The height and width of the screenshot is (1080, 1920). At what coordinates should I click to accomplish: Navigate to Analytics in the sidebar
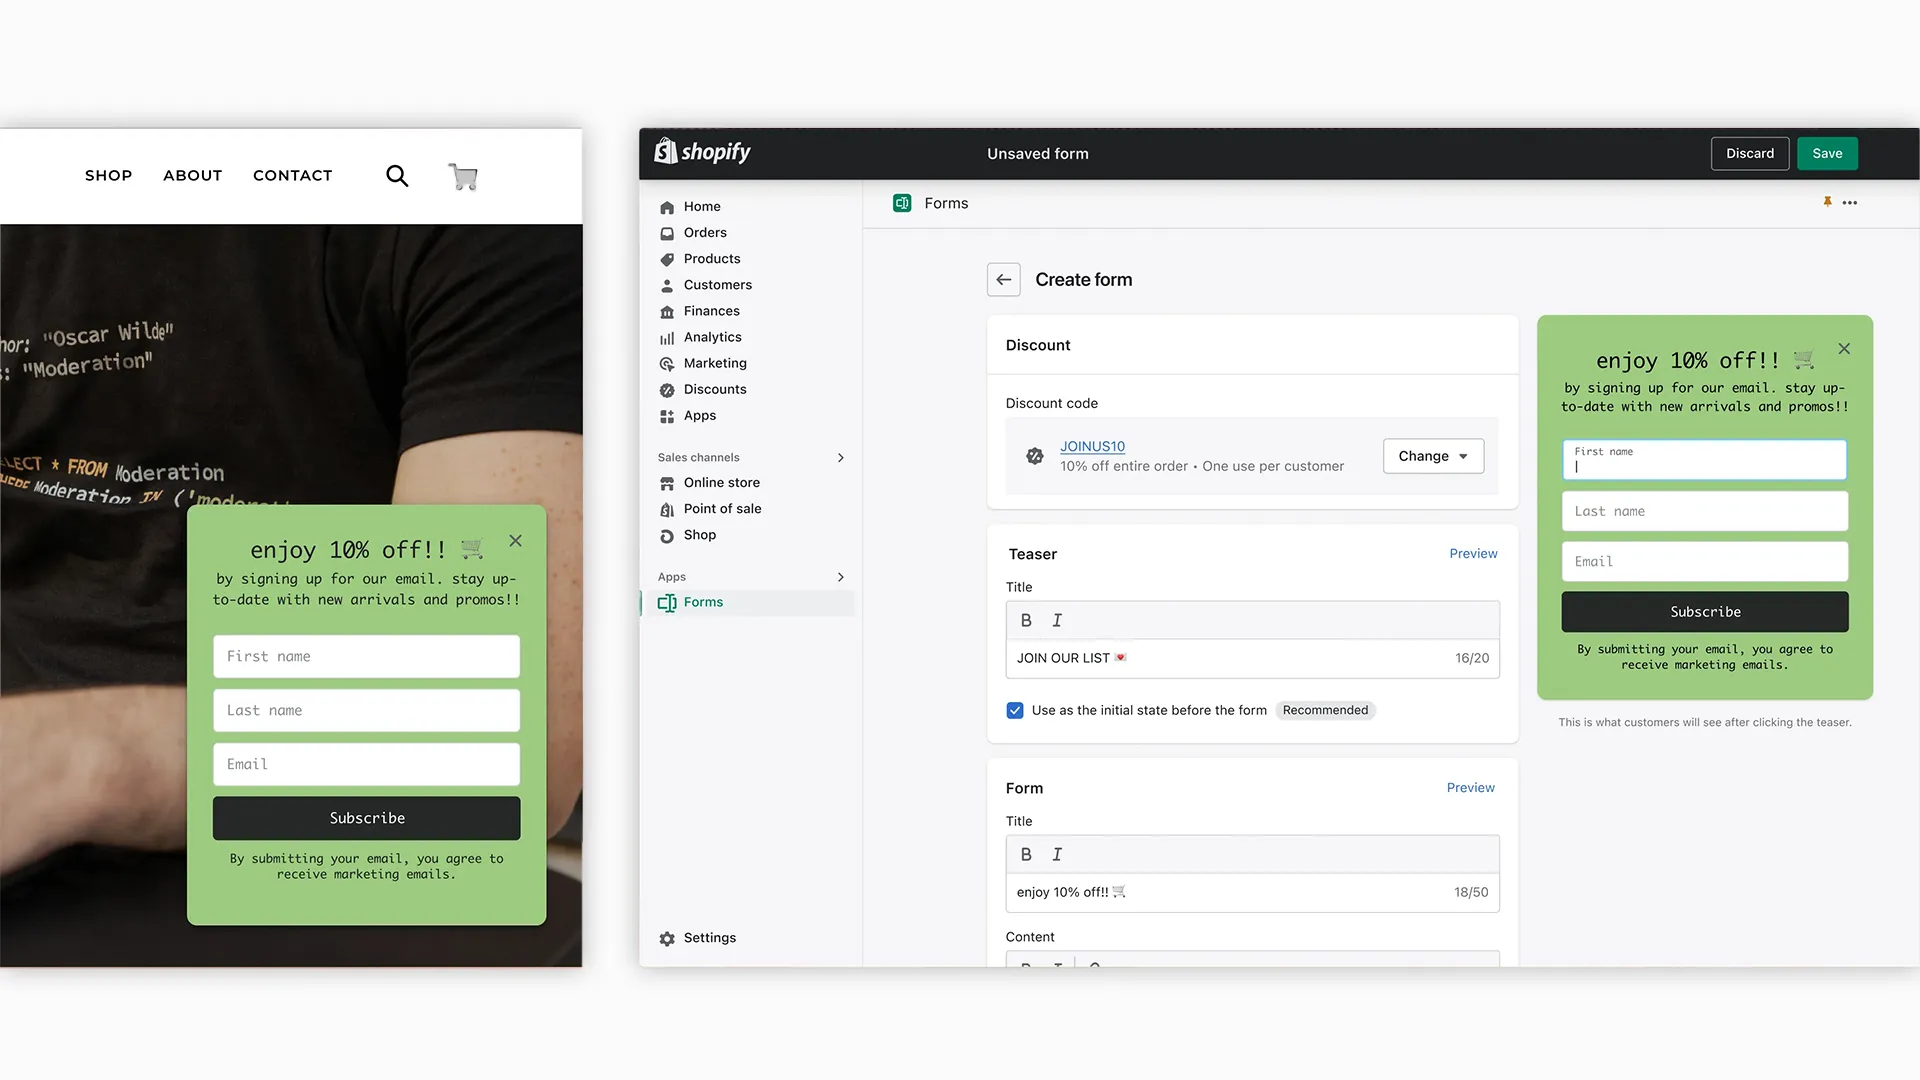pyautogui.click(x=713, y=337)
